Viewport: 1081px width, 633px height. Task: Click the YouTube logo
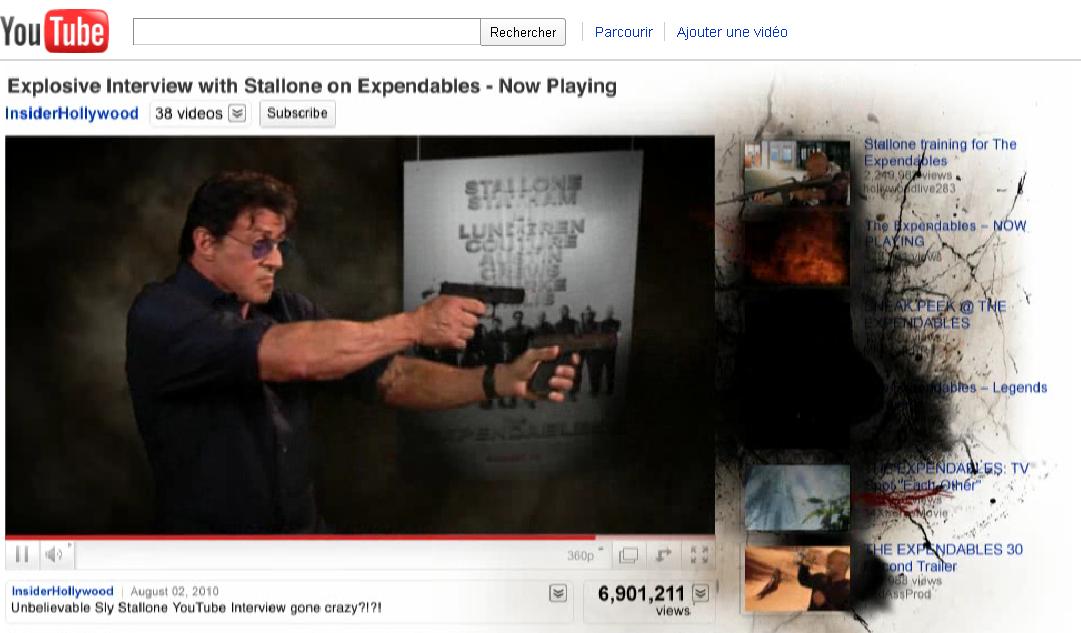[54, 31]
